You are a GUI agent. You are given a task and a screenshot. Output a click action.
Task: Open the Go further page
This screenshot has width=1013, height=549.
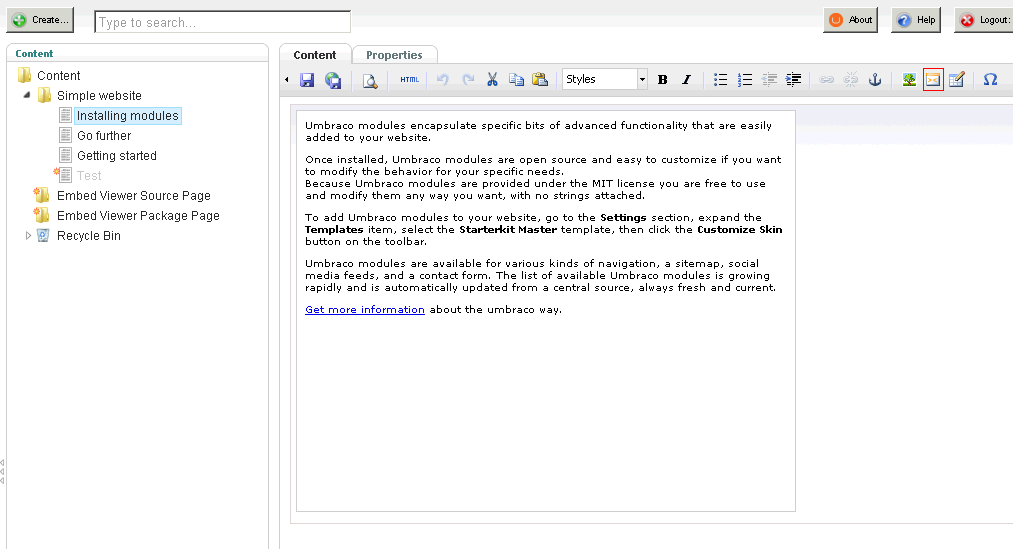point(104,136)
